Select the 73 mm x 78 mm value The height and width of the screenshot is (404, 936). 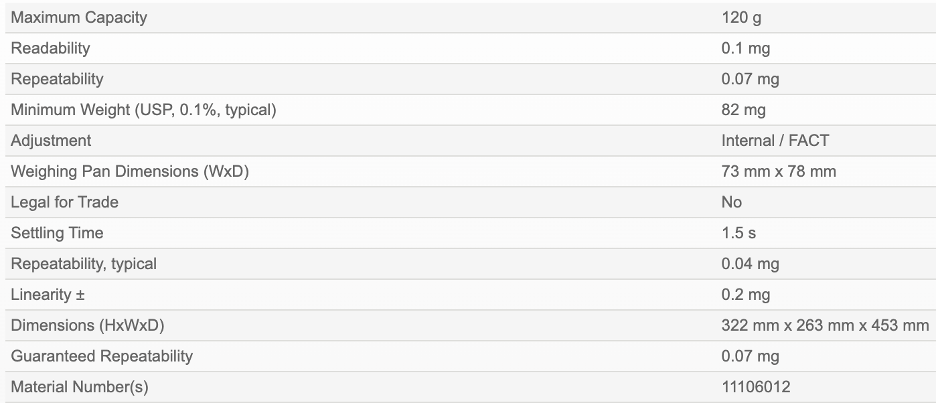[x=778, y=172]
